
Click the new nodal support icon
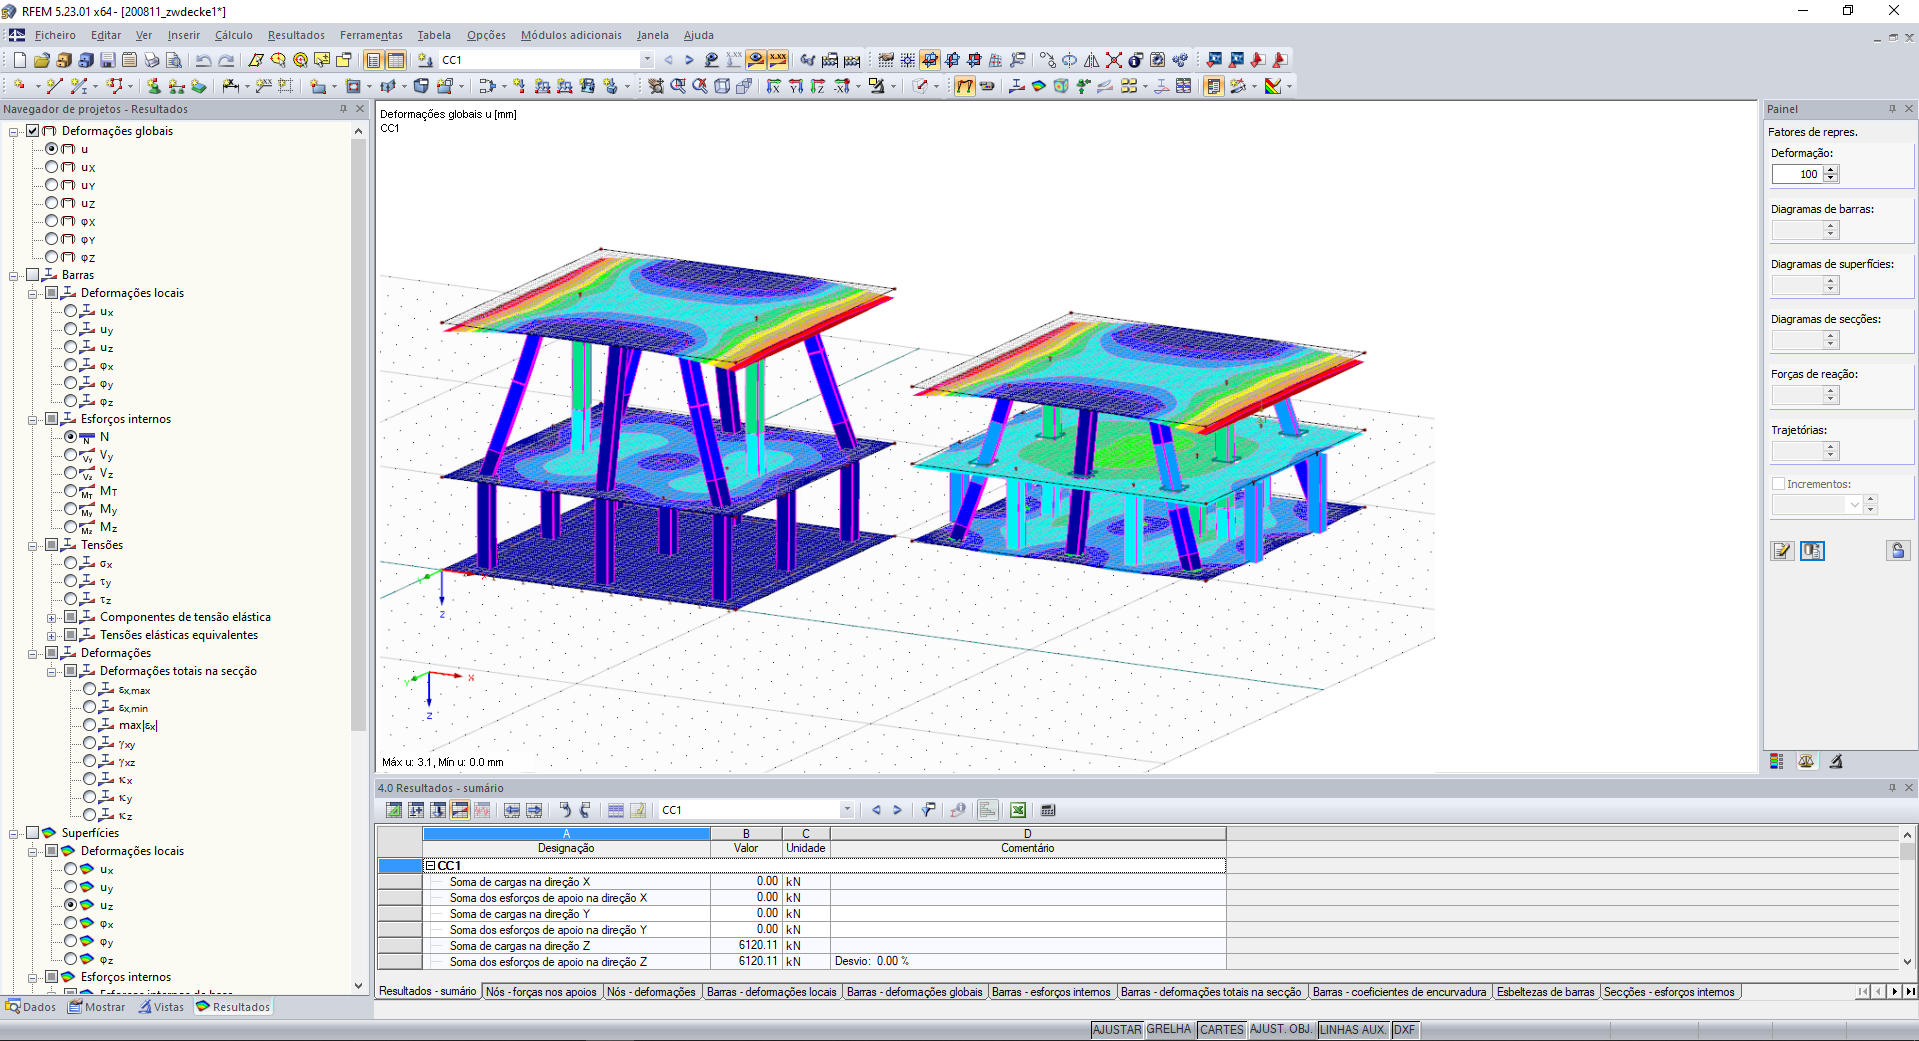tap(153, 86)
